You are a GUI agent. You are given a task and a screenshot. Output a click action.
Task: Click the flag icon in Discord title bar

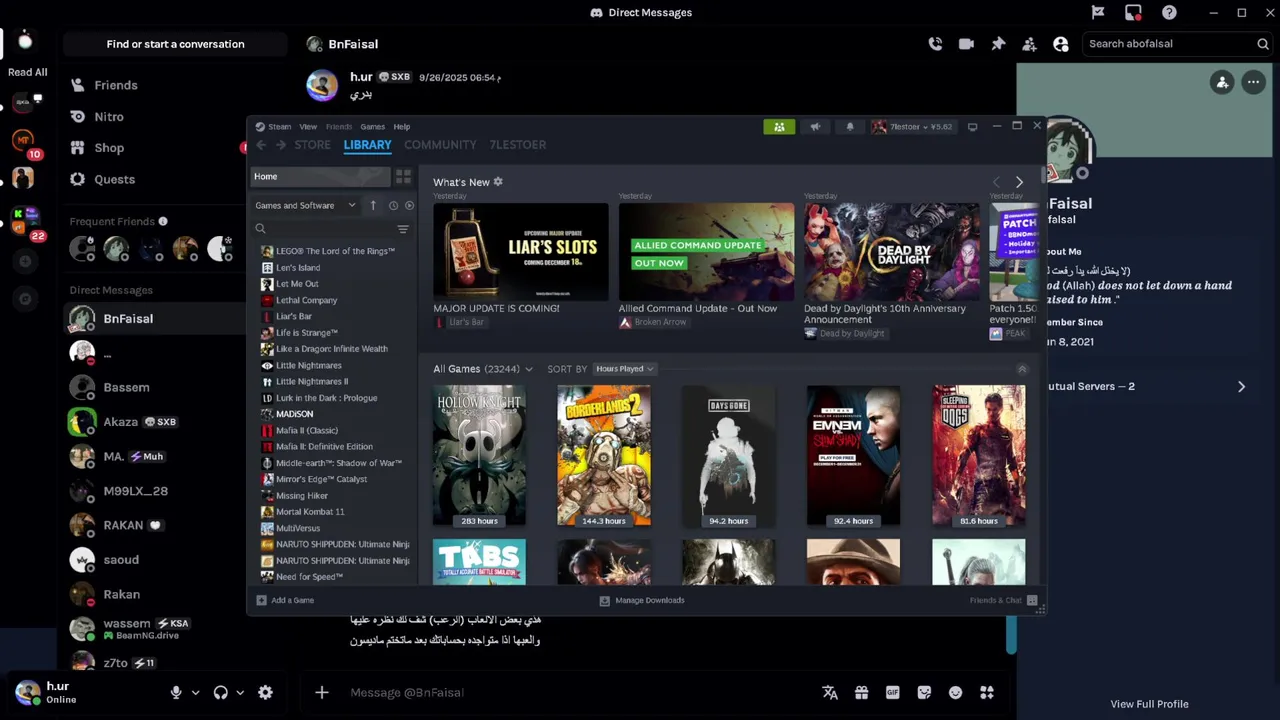coord(1098,13)
